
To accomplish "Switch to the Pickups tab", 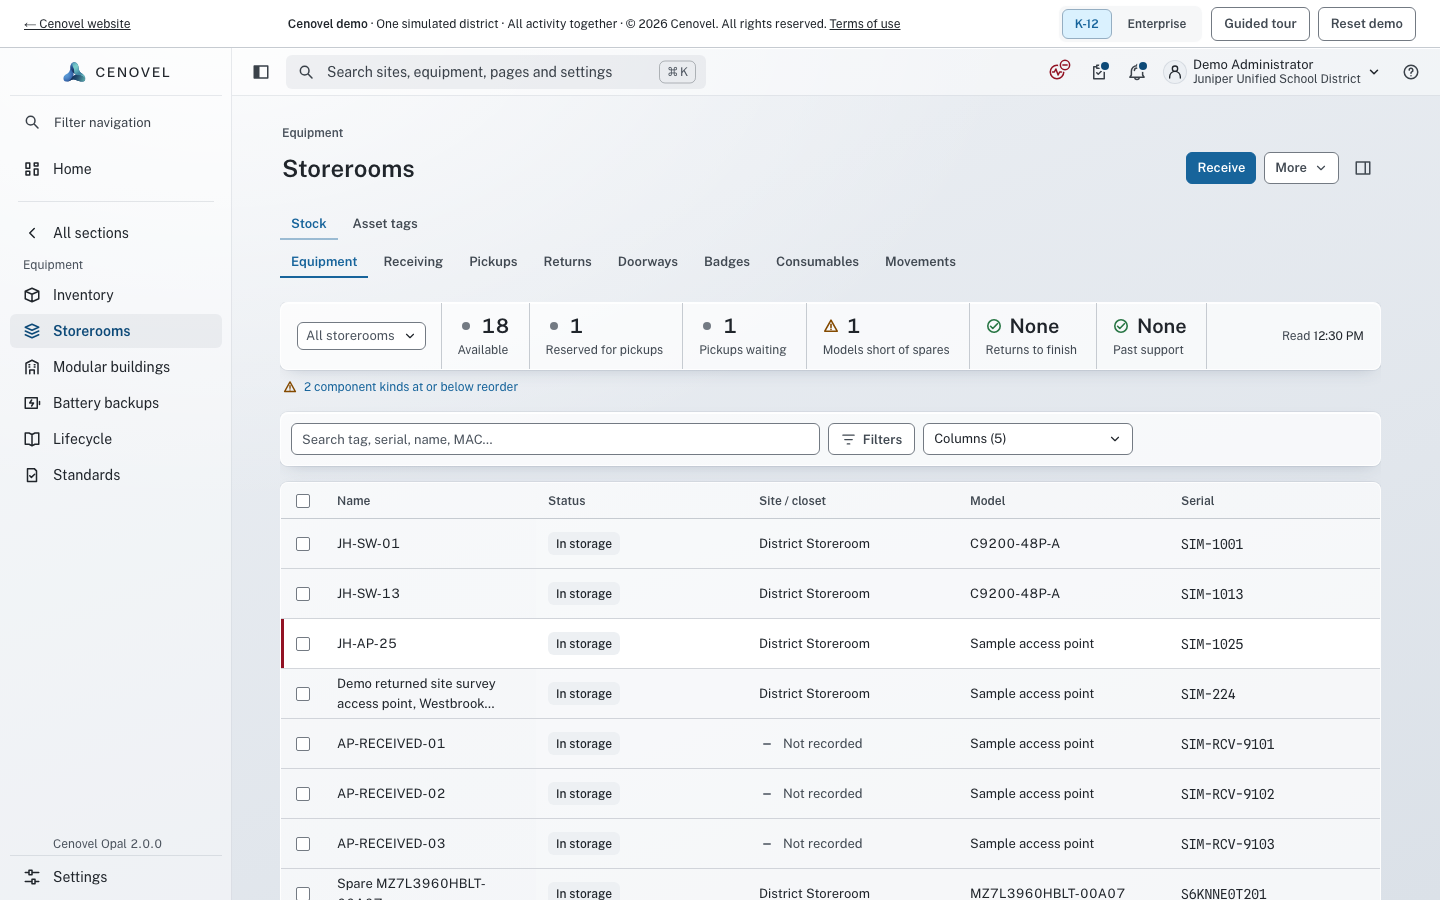I will click(493, 262).
